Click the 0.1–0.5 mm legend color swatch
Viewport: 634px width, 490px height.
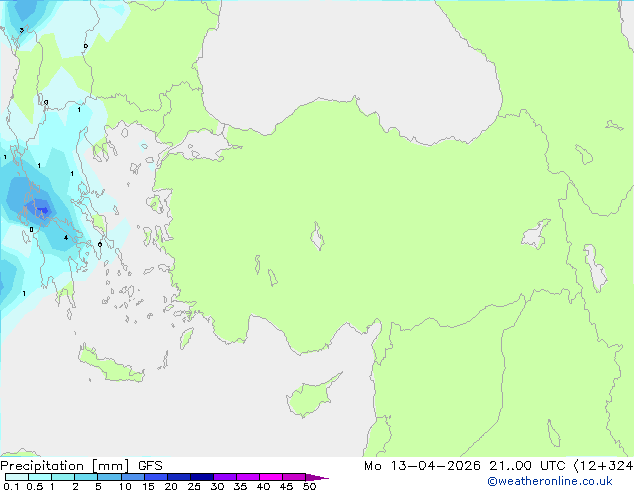click(x=17, y=477)
